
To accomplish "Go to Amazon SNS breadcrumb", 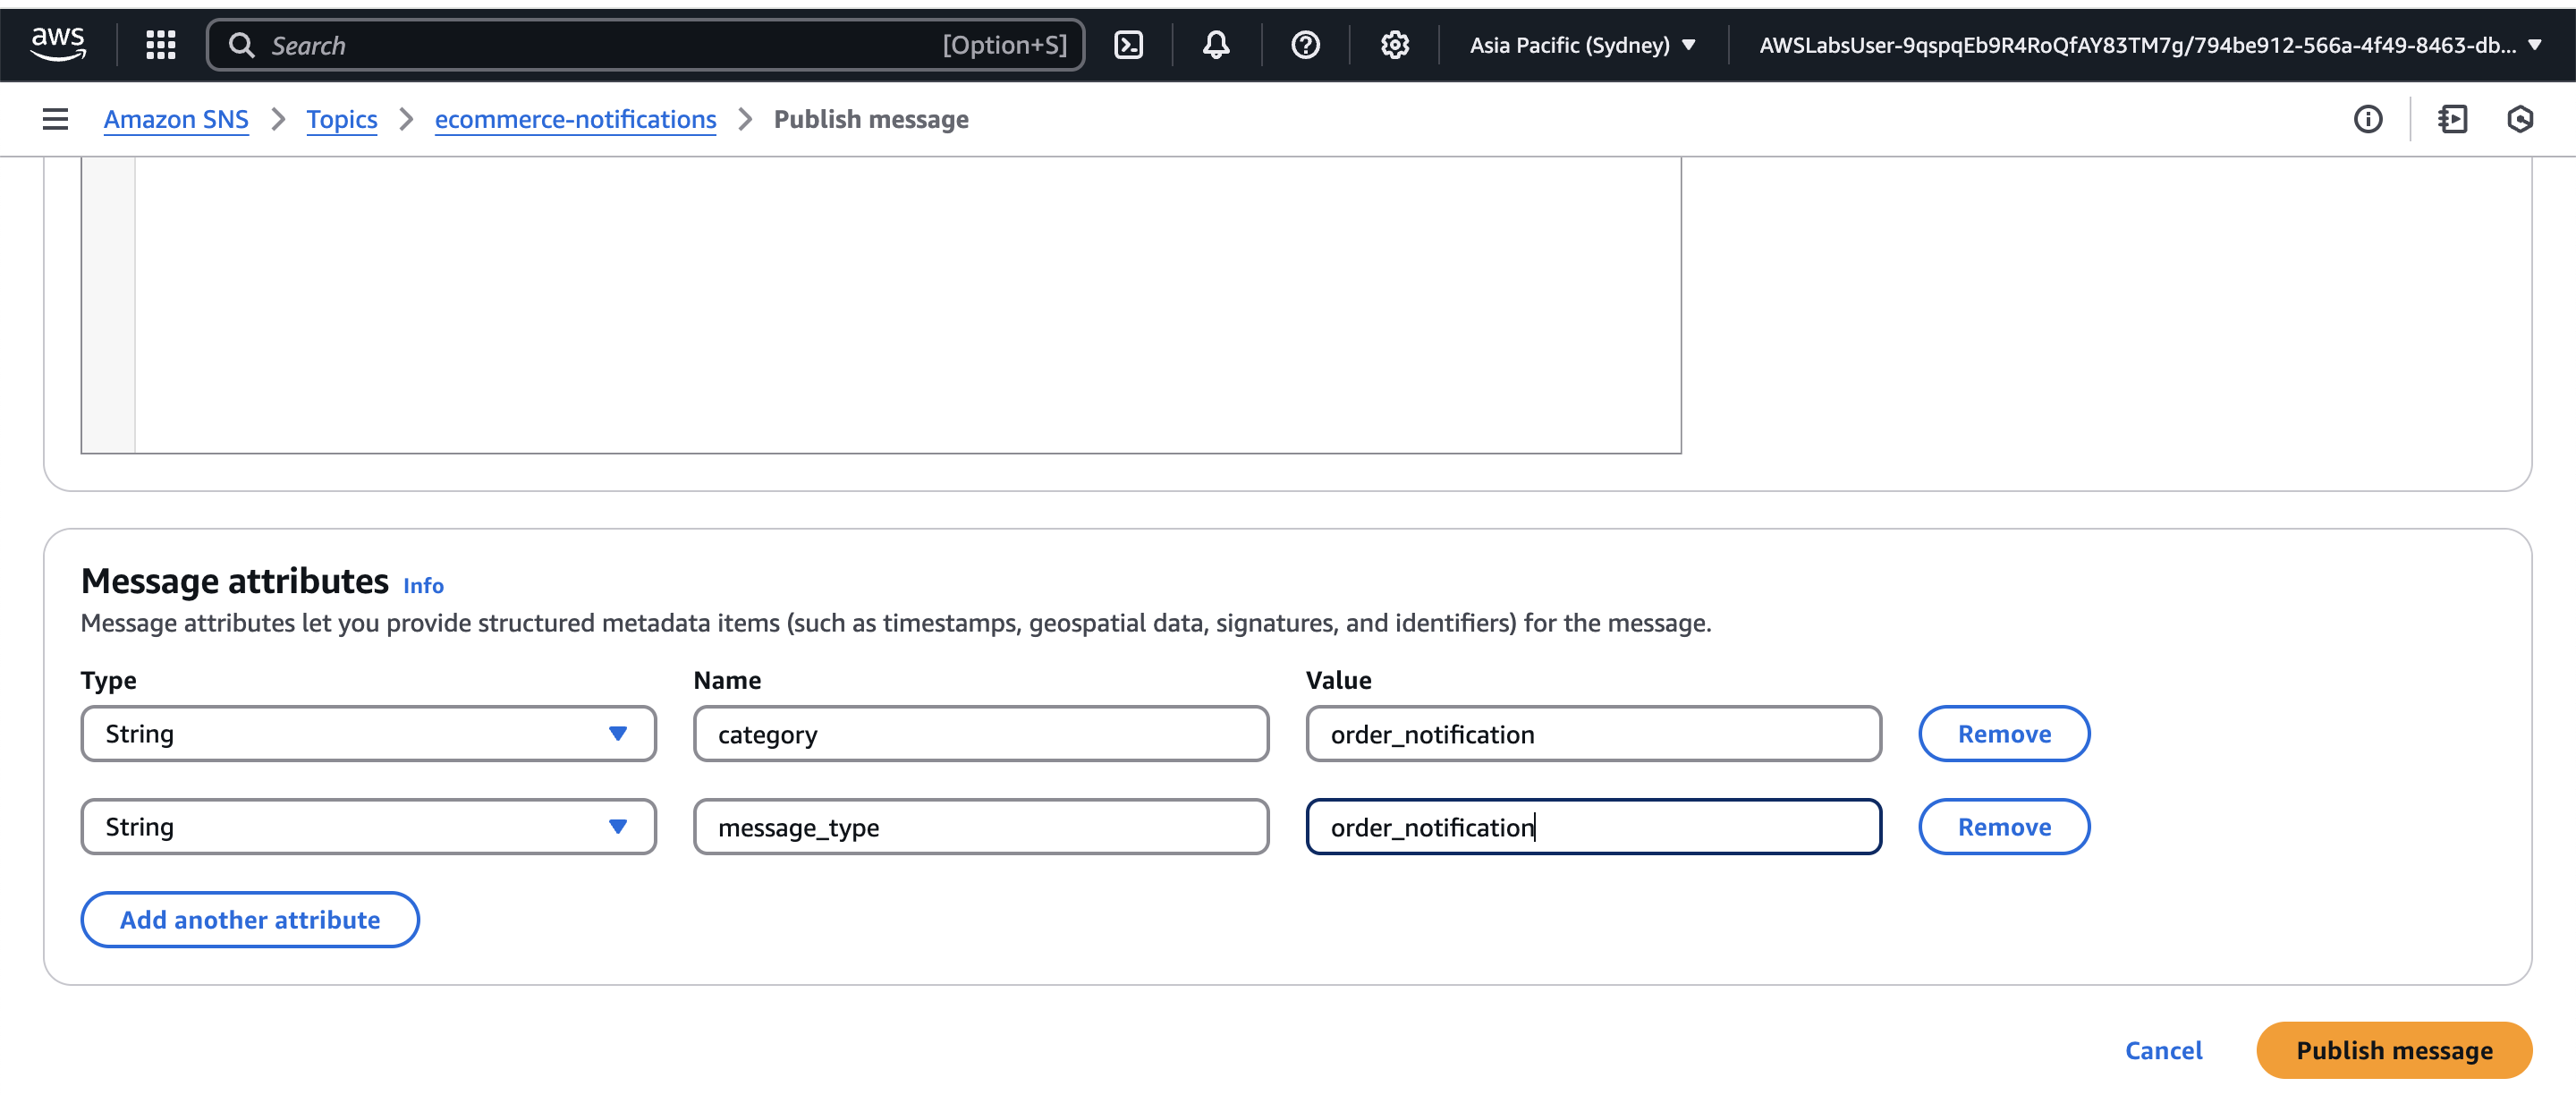I will [x=176, y=119].
